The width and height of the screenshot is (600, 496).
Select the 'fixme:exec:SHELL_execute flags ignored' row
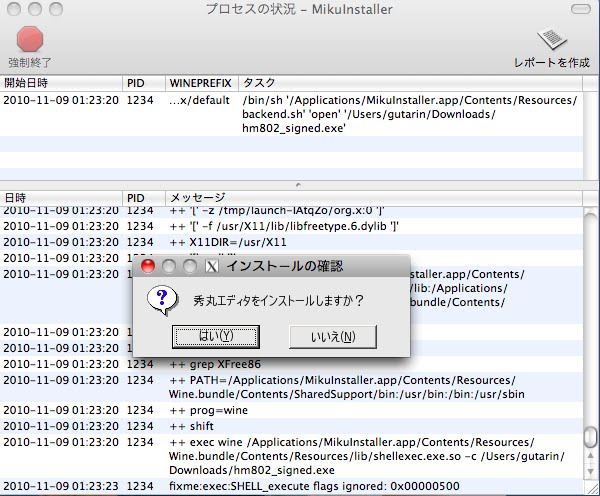(x=291, y=486)
